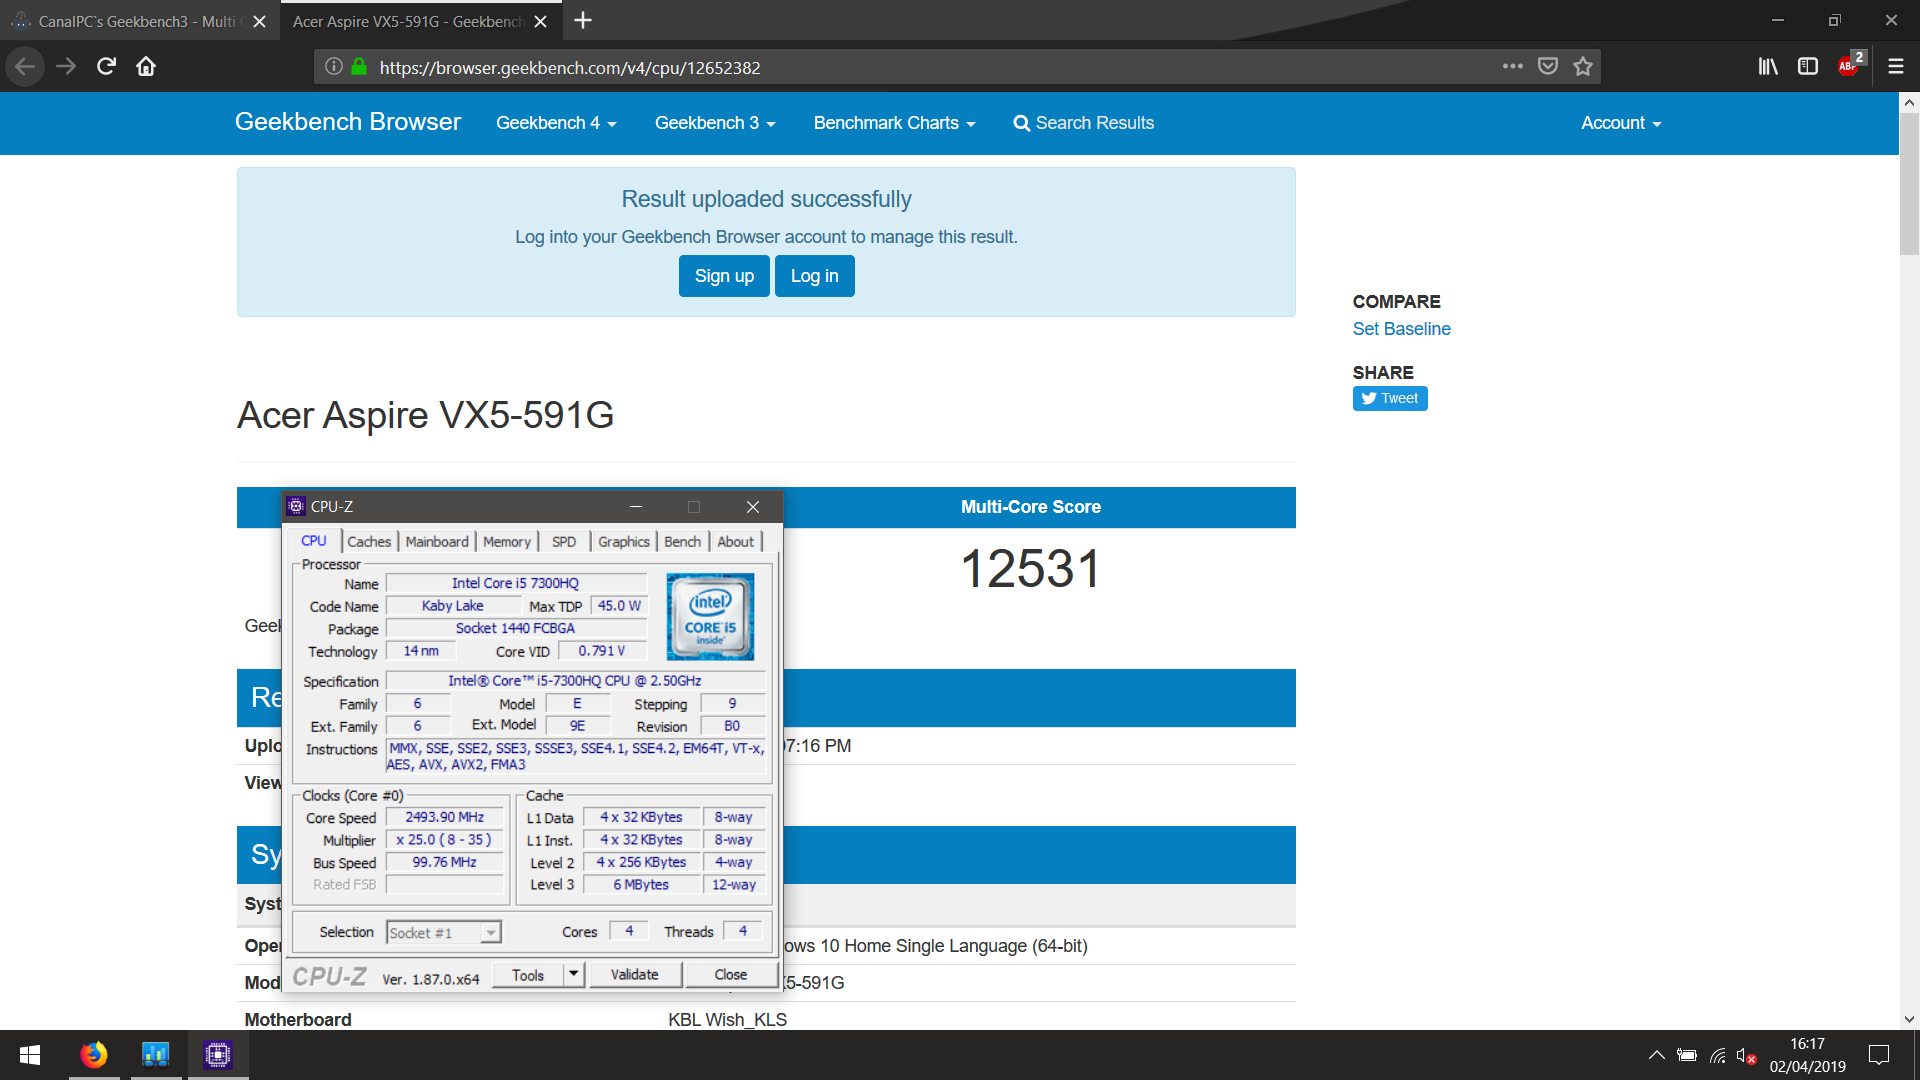Screen dimensions: 1920x1080
Task: Reload the Geekbench page
Action: click(x=106, y=67)
